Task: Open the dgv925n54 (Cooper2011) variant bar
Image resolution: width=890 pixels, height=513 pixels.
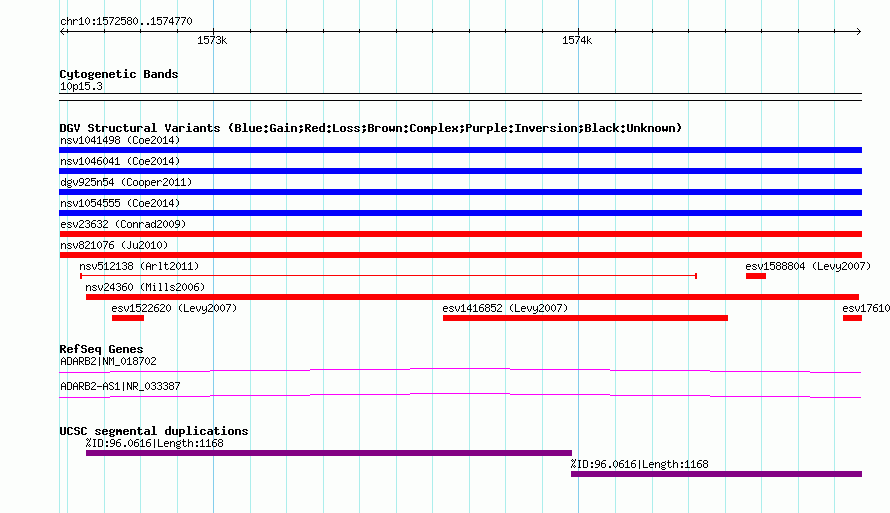Action: point(460,192)
